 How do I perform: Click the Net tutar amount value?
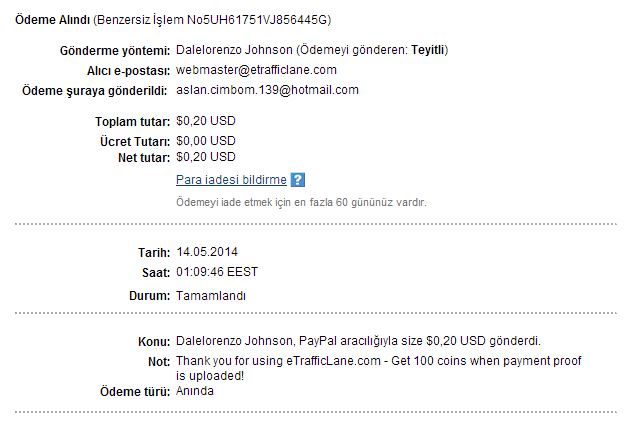[206, 157]
